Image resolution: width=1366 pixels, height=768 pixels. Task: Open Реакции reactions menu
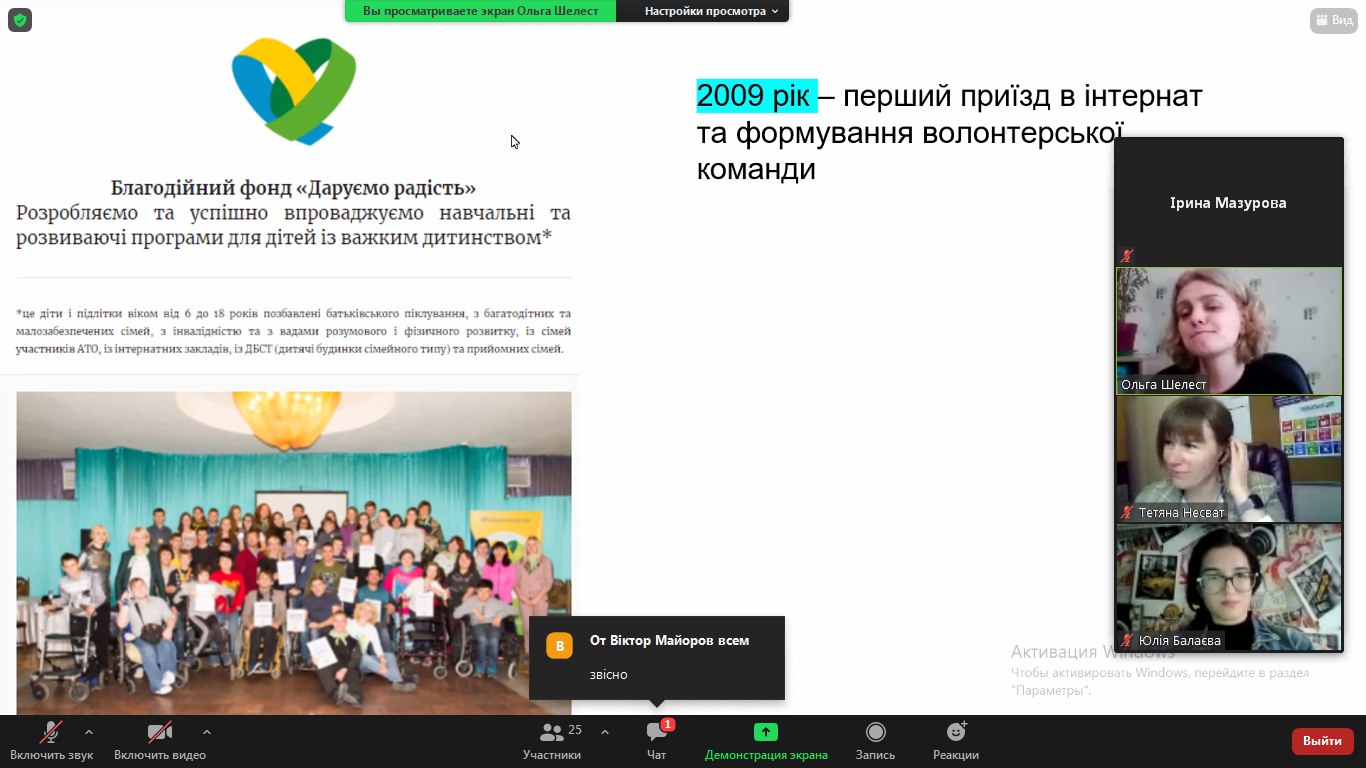(x=956, y=741)
